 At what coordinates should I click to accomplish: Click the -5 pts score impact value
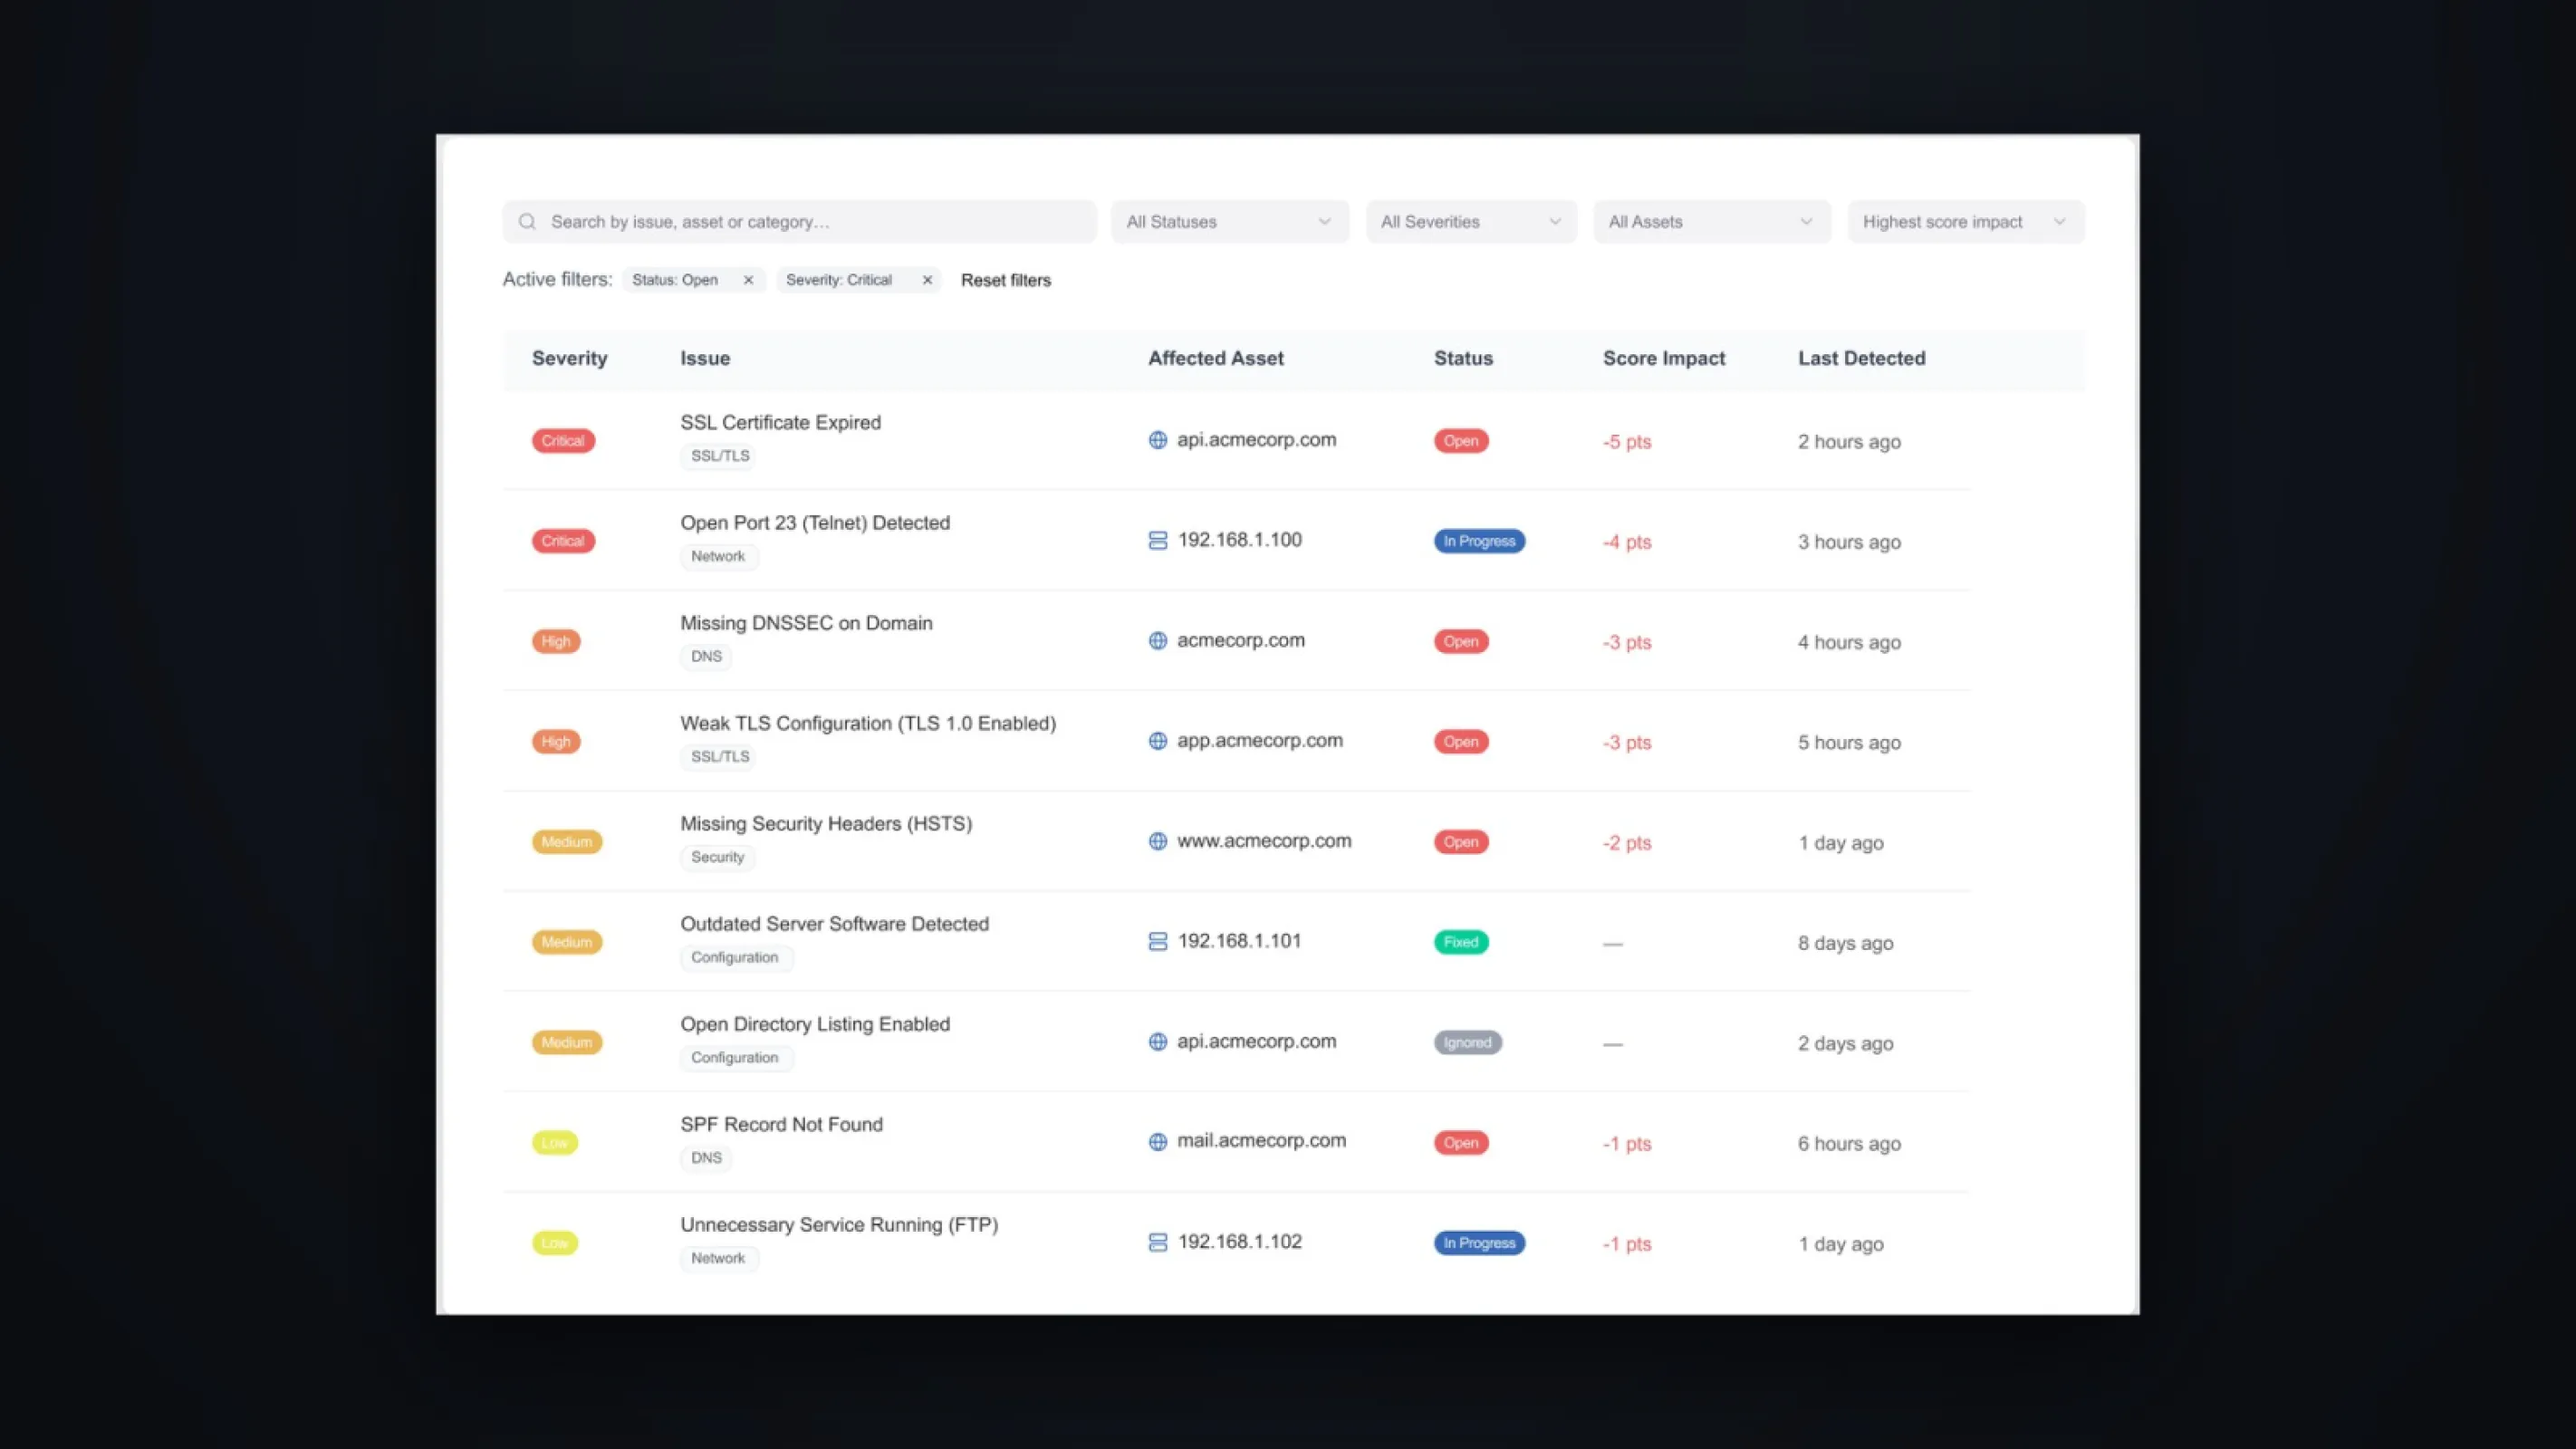click(x=1627, y=441)
